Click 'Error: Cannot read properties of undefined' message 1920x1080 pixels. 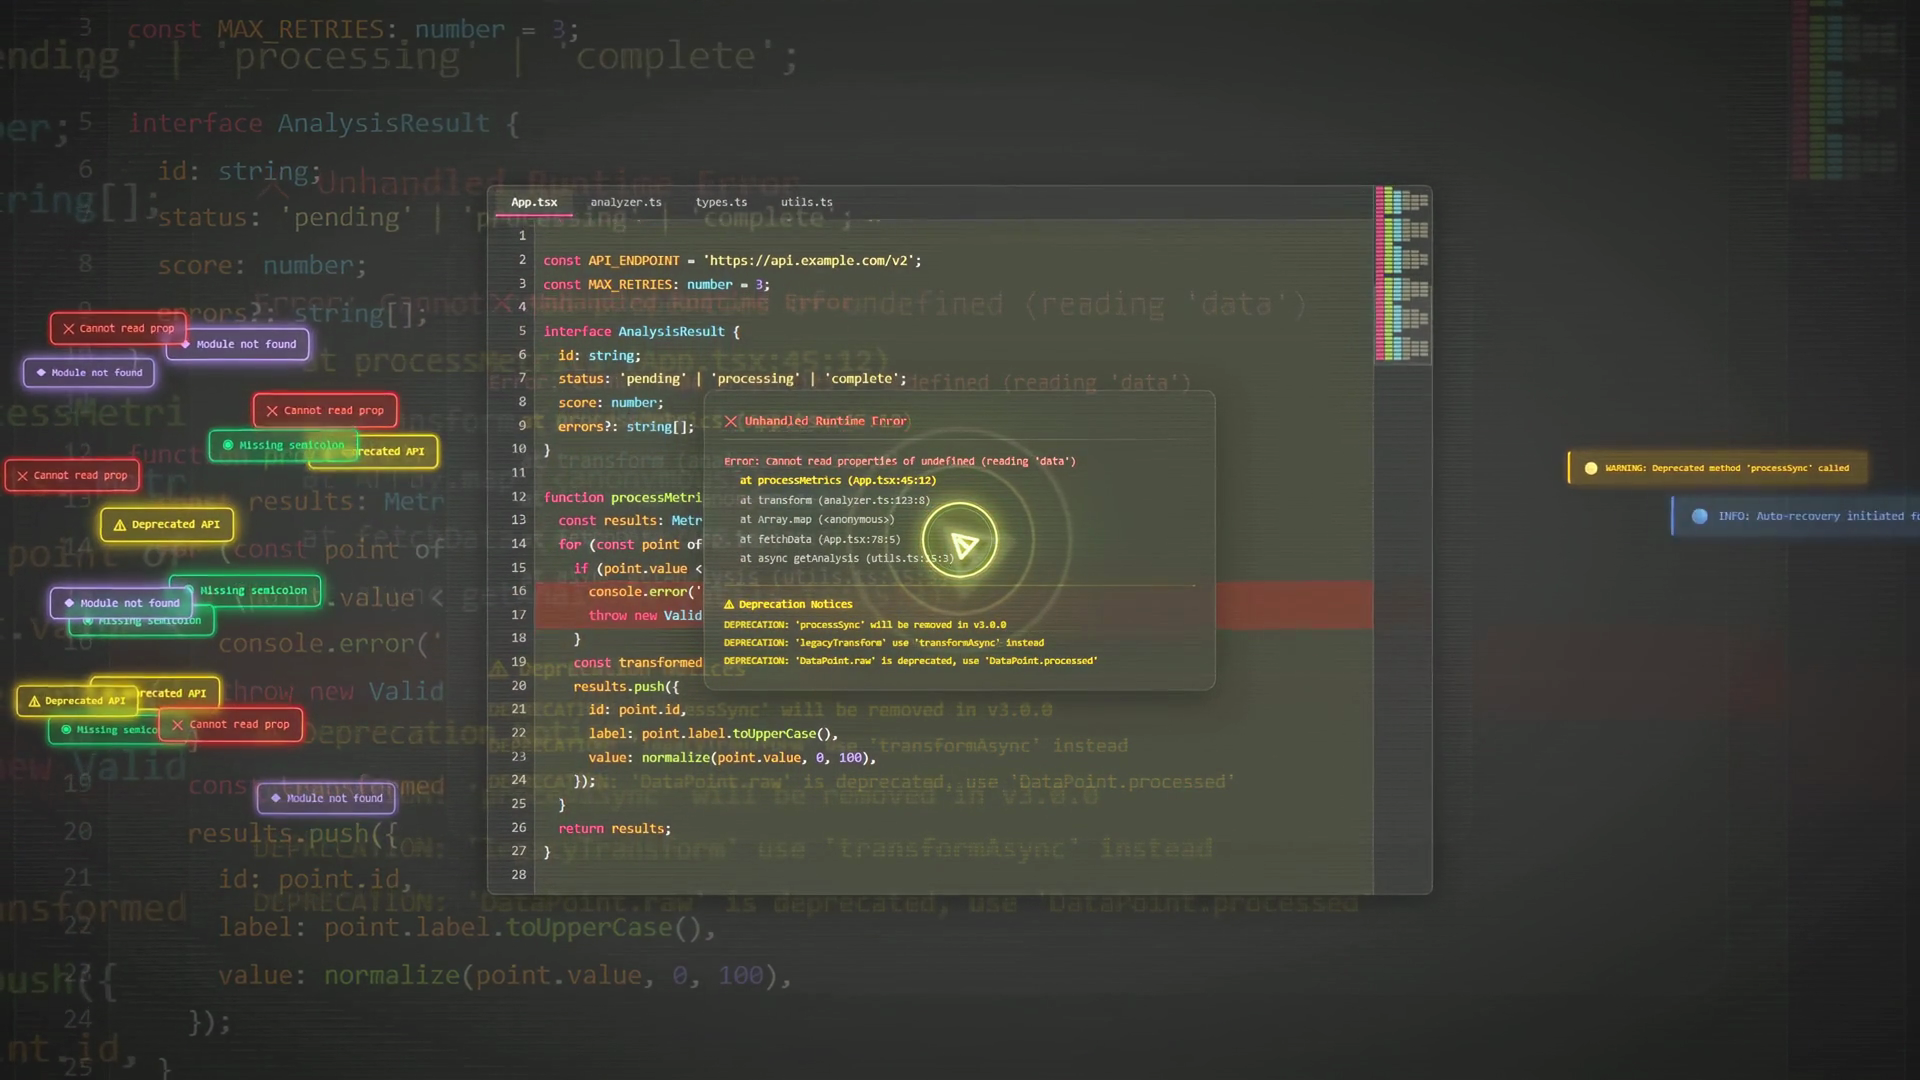pos(900,461)
